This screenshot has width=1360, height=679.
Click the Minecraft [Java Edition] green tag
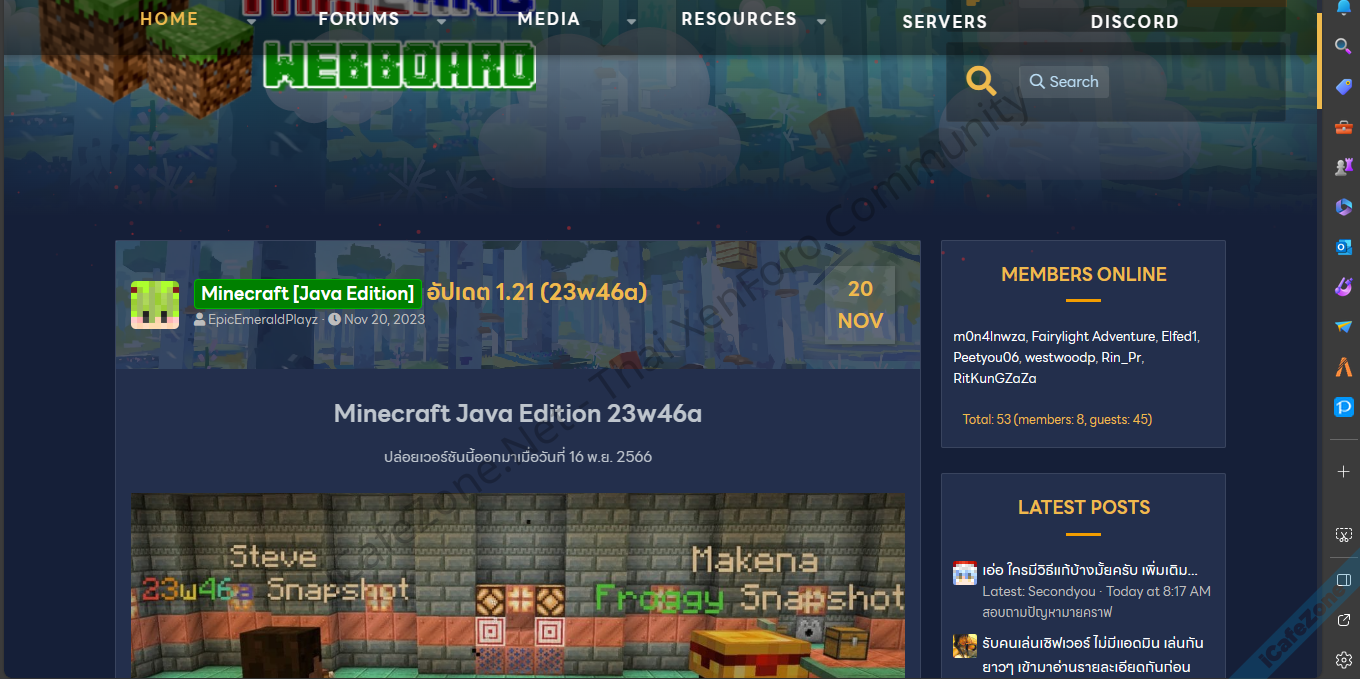[x=307, y=293]
